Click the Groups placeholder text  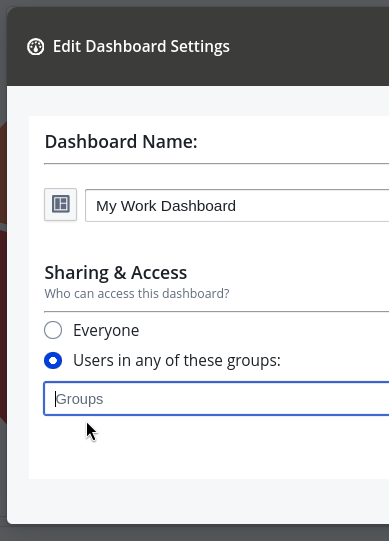click(x=79, y=399)
